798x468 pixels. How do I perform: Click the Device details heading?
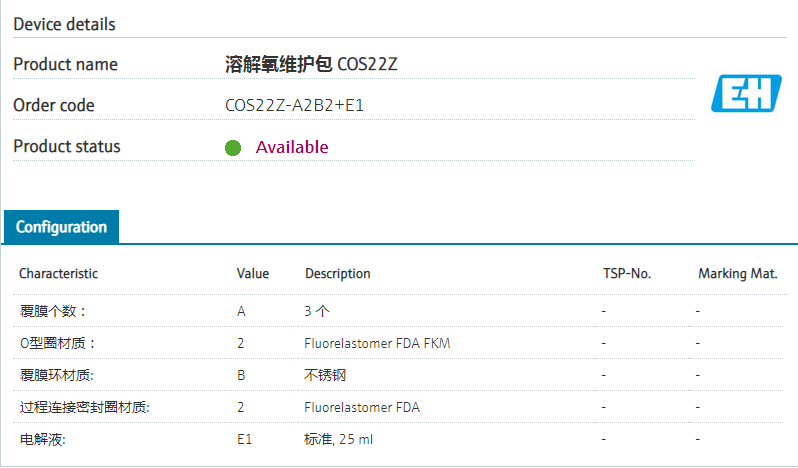pos(64,24)
